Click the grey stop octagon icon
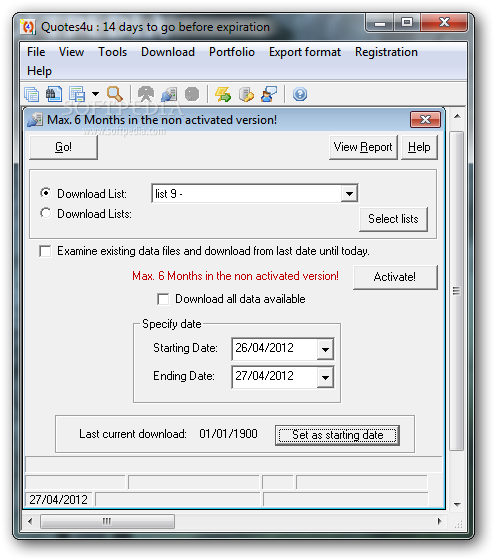 pos(192,94)
